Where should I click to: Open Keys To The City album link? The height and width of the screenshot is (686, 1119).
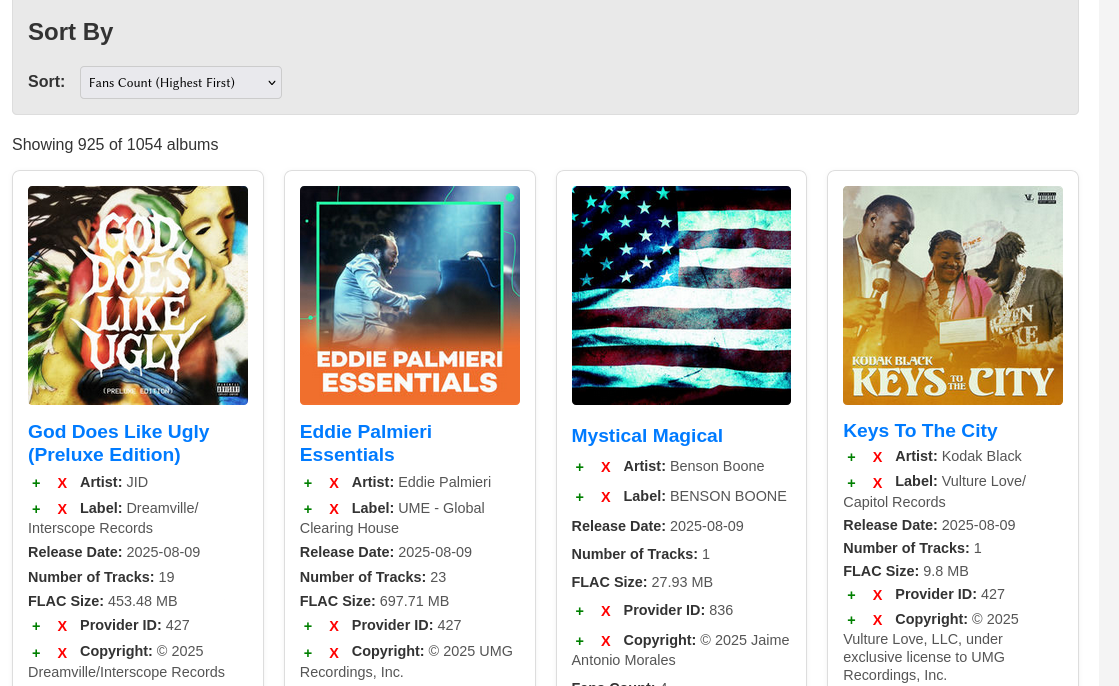click(920, 430)
